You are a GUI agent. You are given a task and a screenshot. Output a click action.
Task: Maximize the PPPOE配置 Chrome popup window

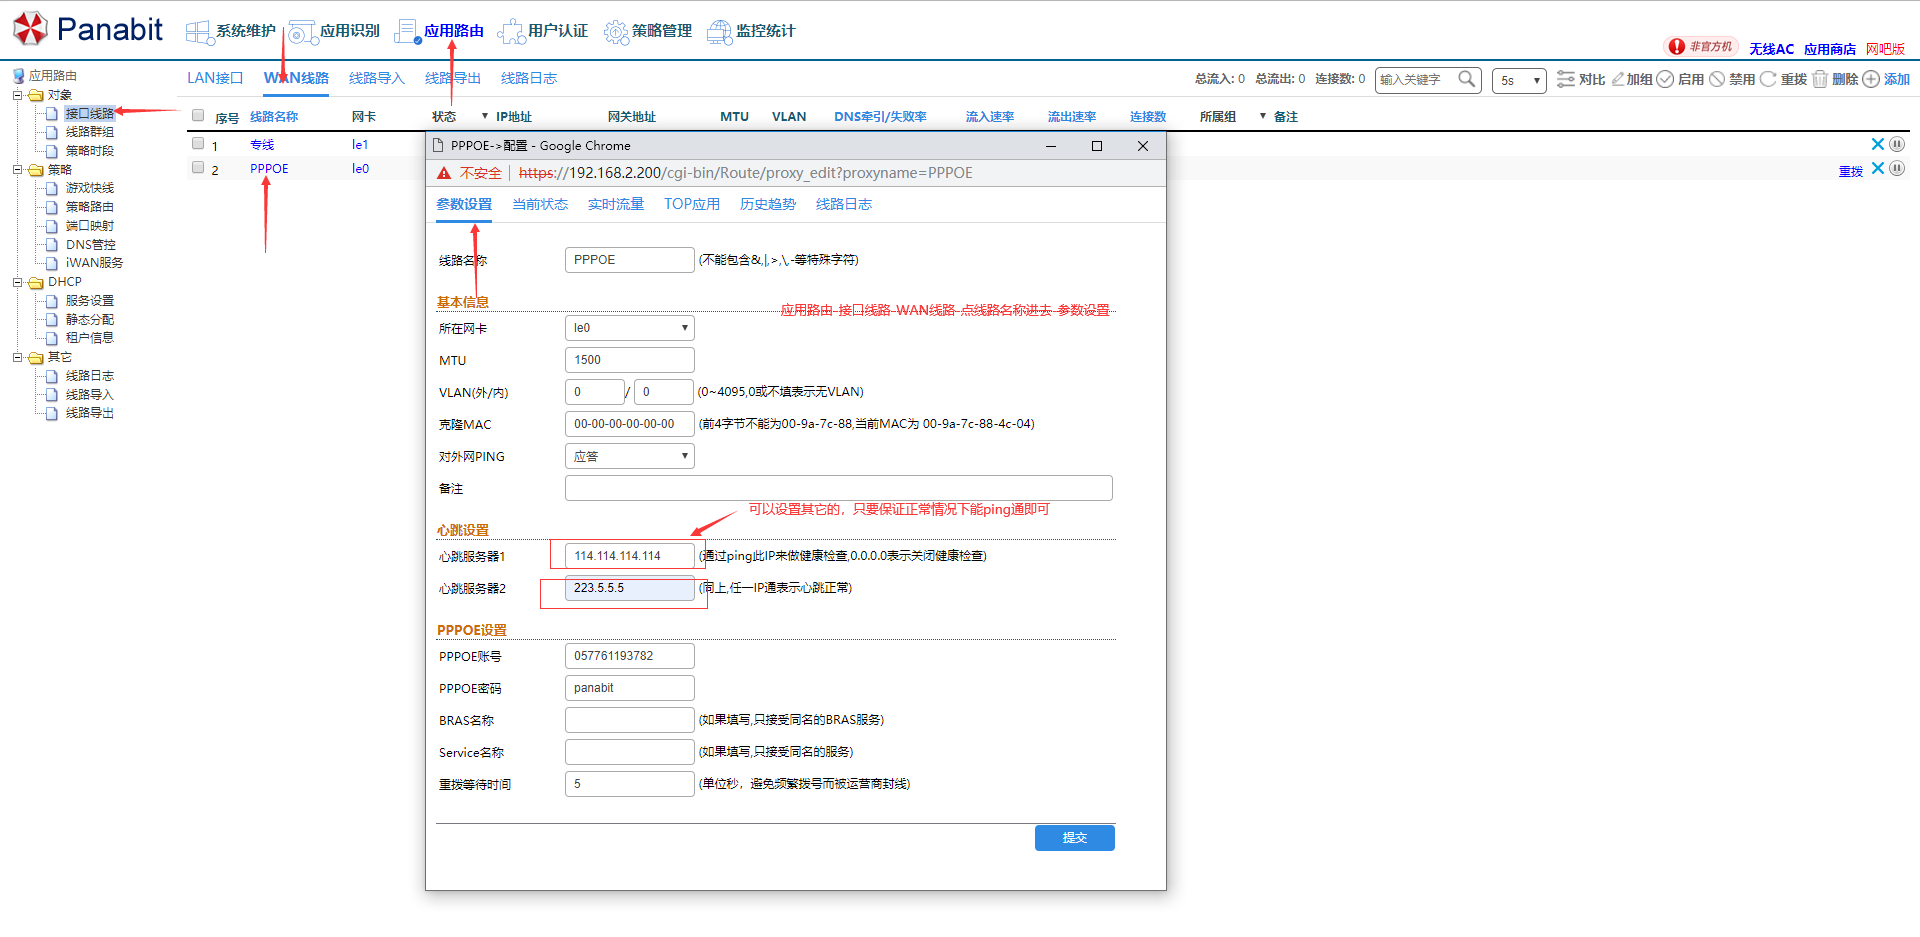(1097, 146)
